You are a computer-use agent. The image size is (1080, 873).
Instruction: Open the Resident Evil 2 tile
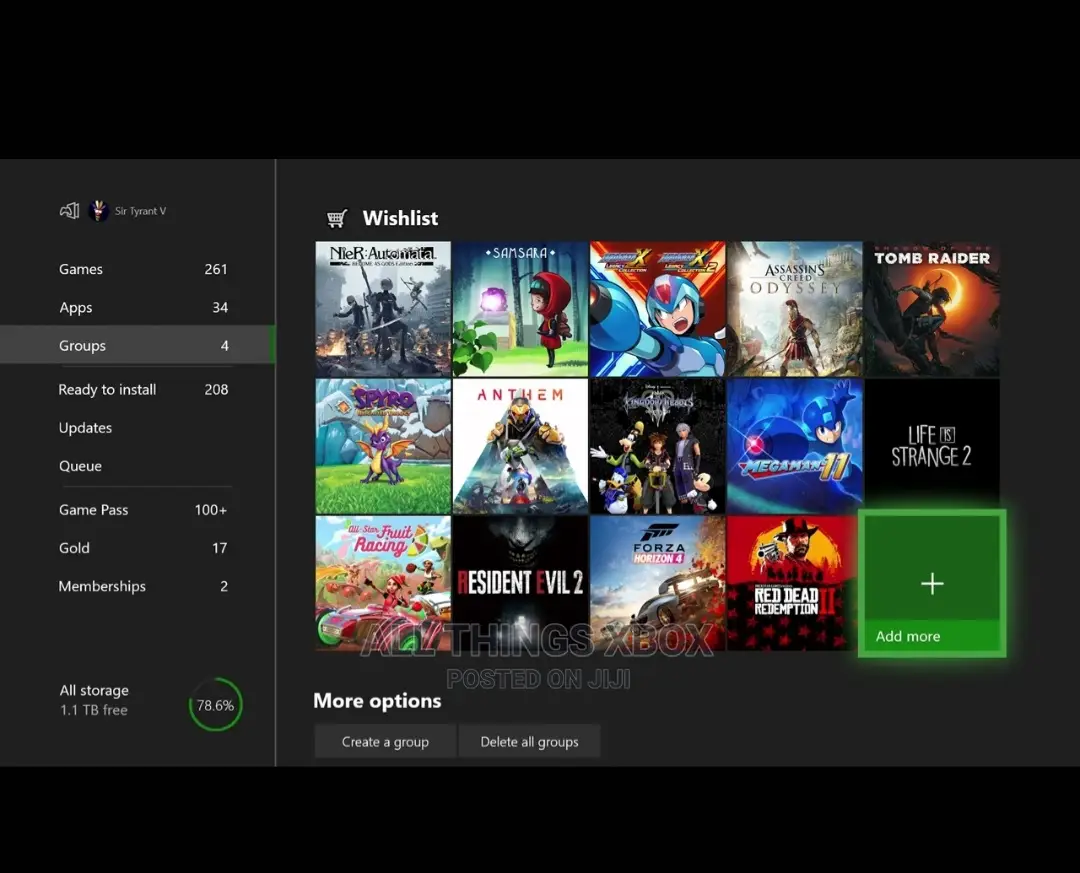click(521, 583)
